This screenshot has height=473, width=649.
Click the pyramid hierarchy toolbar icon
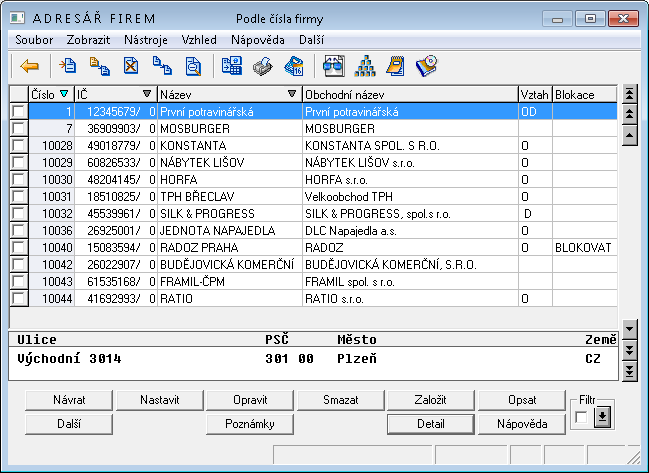coord(364,67)
